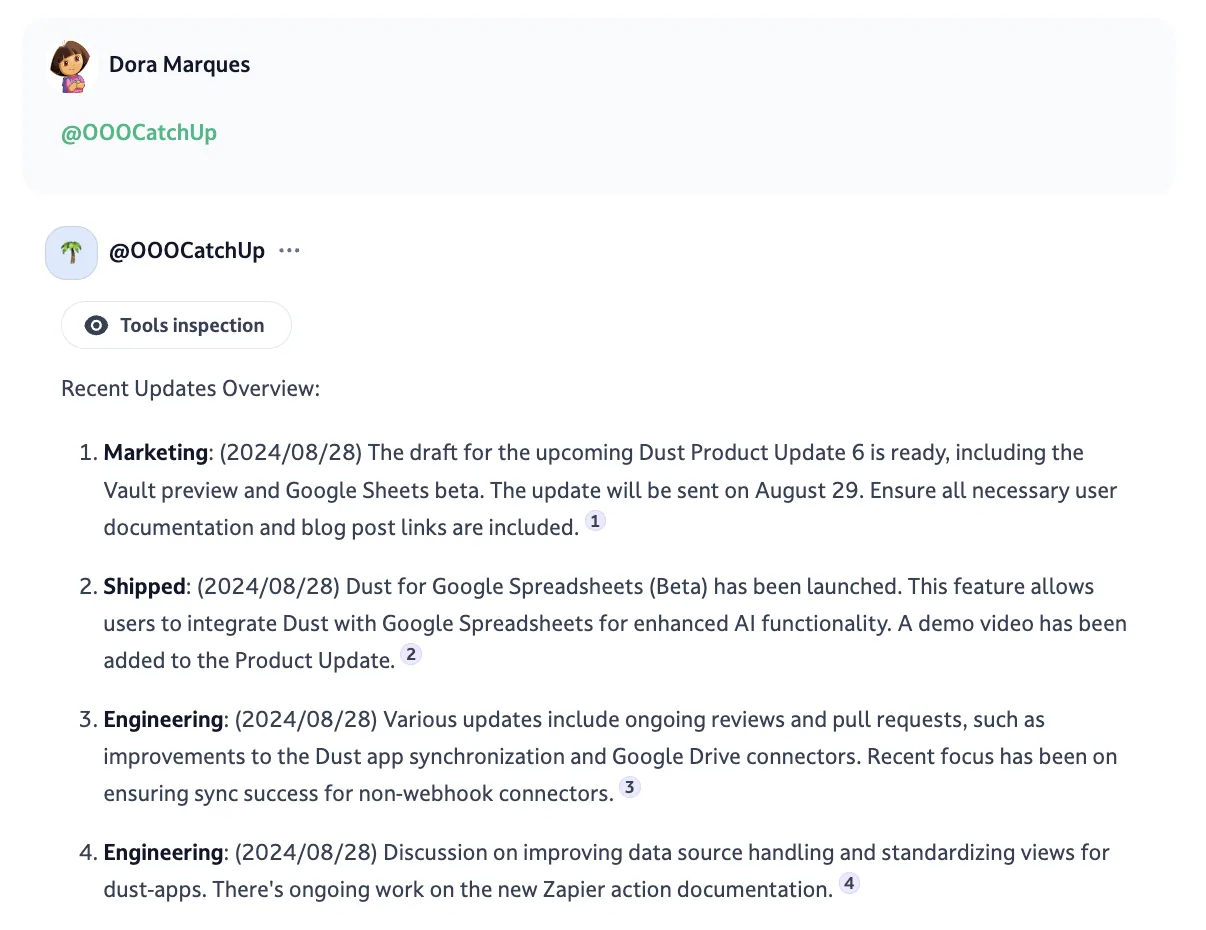
Task: Click the Engineering label about dust-apps views
Action: (x=163, y=852)
